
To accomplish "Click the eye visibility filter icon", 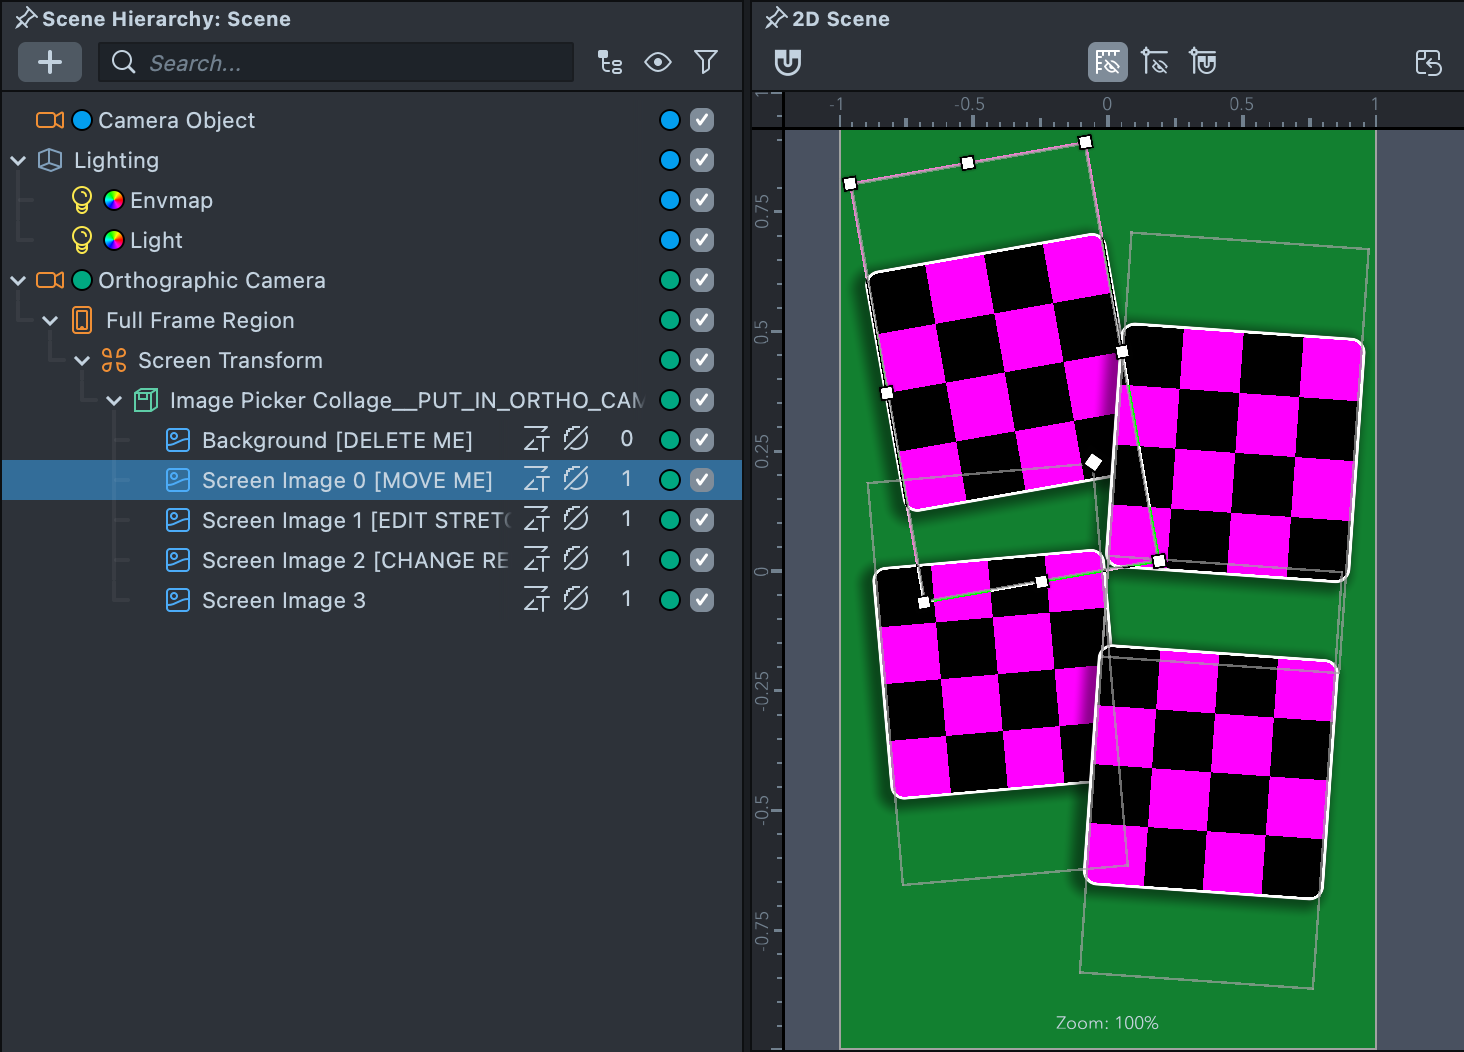I will click(657, 62).
